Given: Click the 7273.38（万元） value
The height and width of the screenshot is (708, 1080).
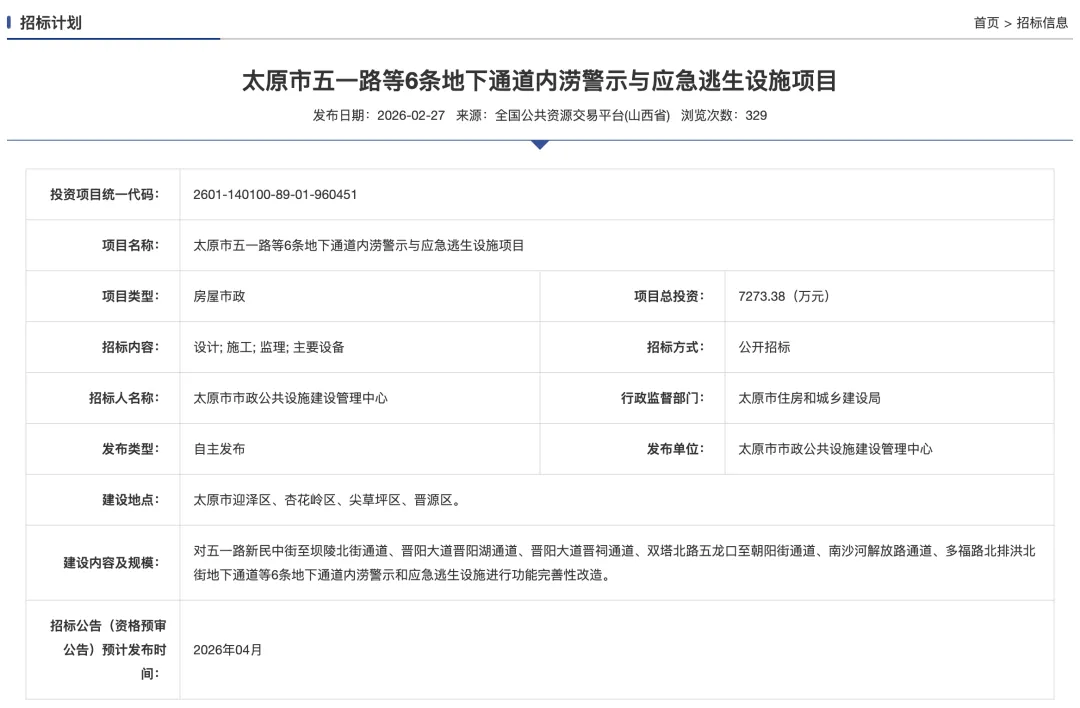Looking at the screenshot, I should point(784,296).
